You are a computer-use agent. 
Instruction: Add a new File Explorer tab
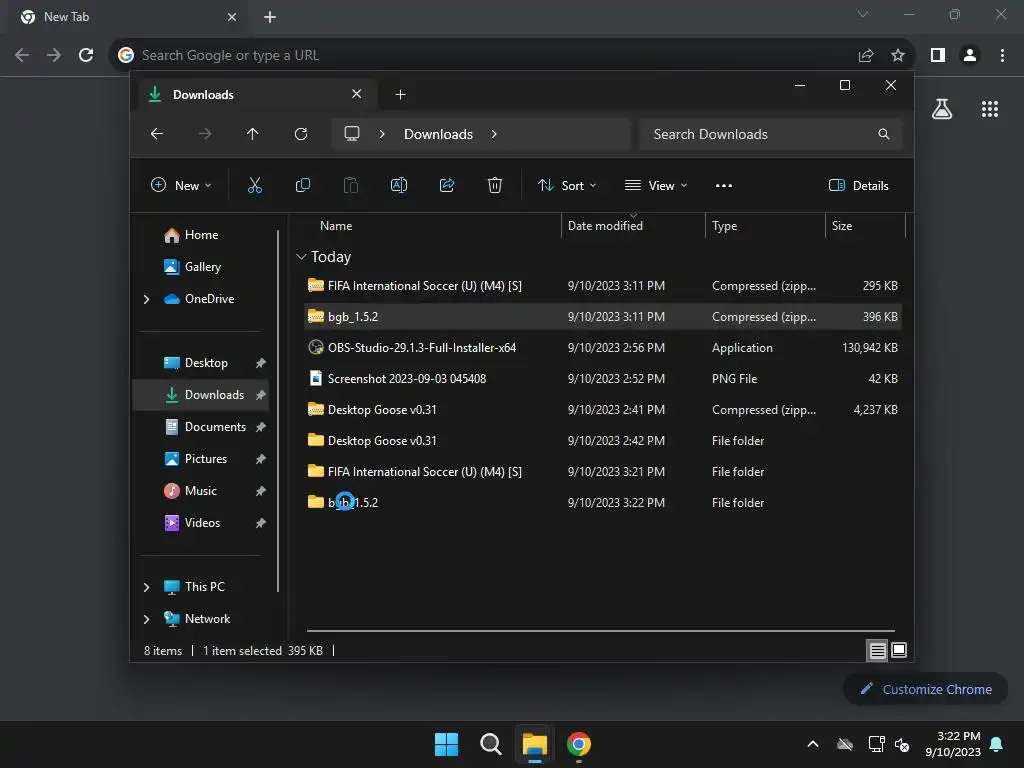click(x=400, y=95)
